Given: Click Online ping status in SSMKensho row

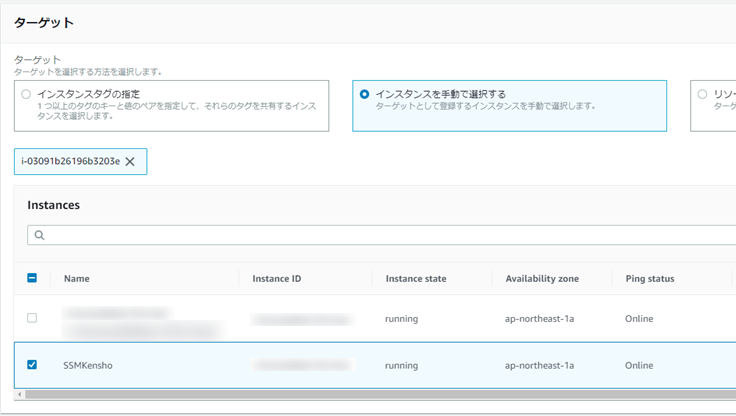Looking at the screenshot, I should pos(639,365).
